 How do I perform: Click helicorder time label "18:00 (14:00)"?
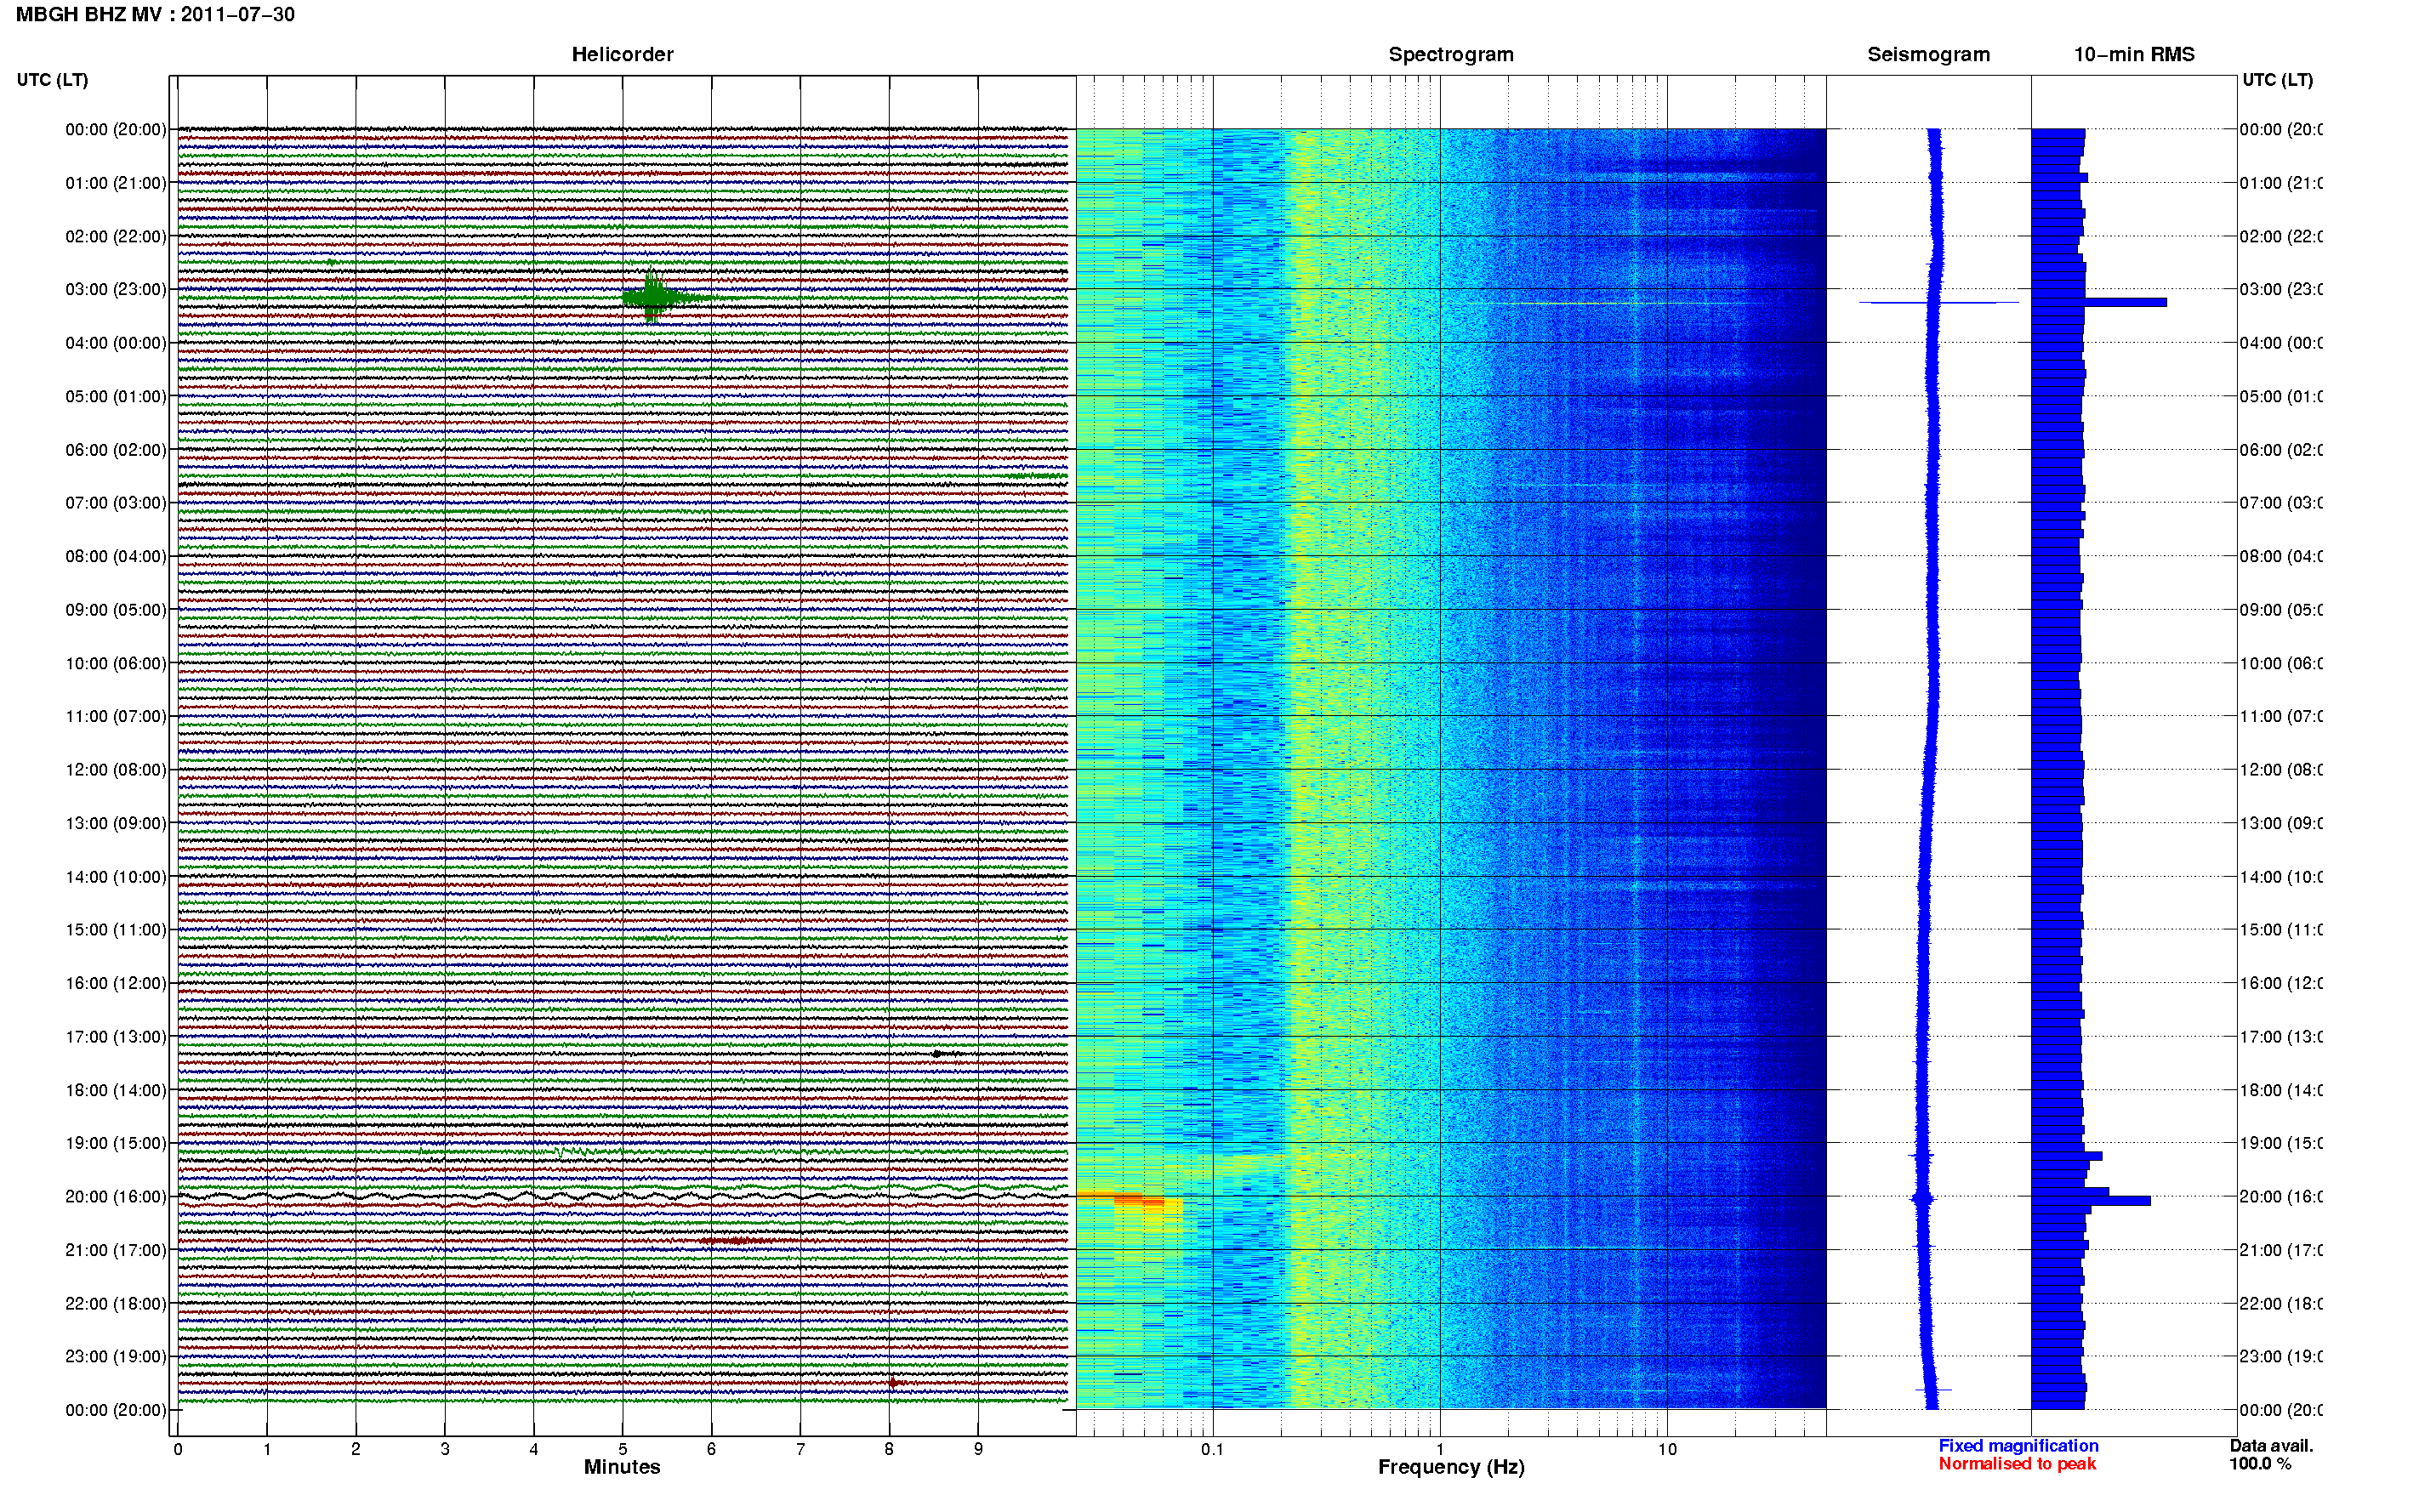point(116,1091)
